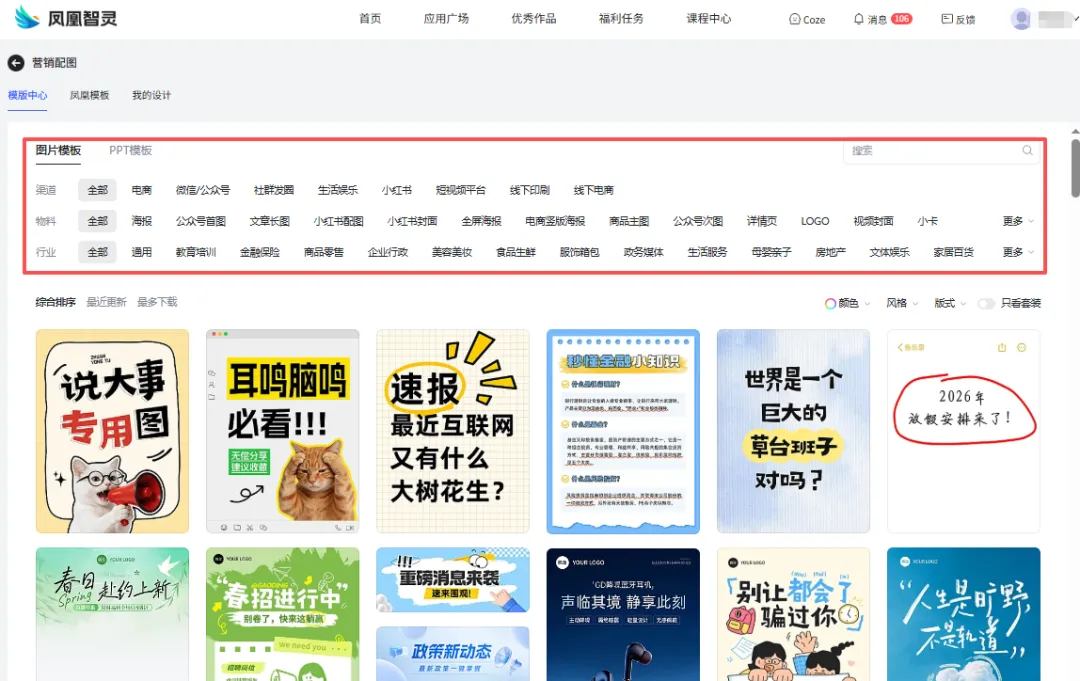Open Coze from the top bar
Viewport: 1080px width, 681px height.
tap(806, 18)
